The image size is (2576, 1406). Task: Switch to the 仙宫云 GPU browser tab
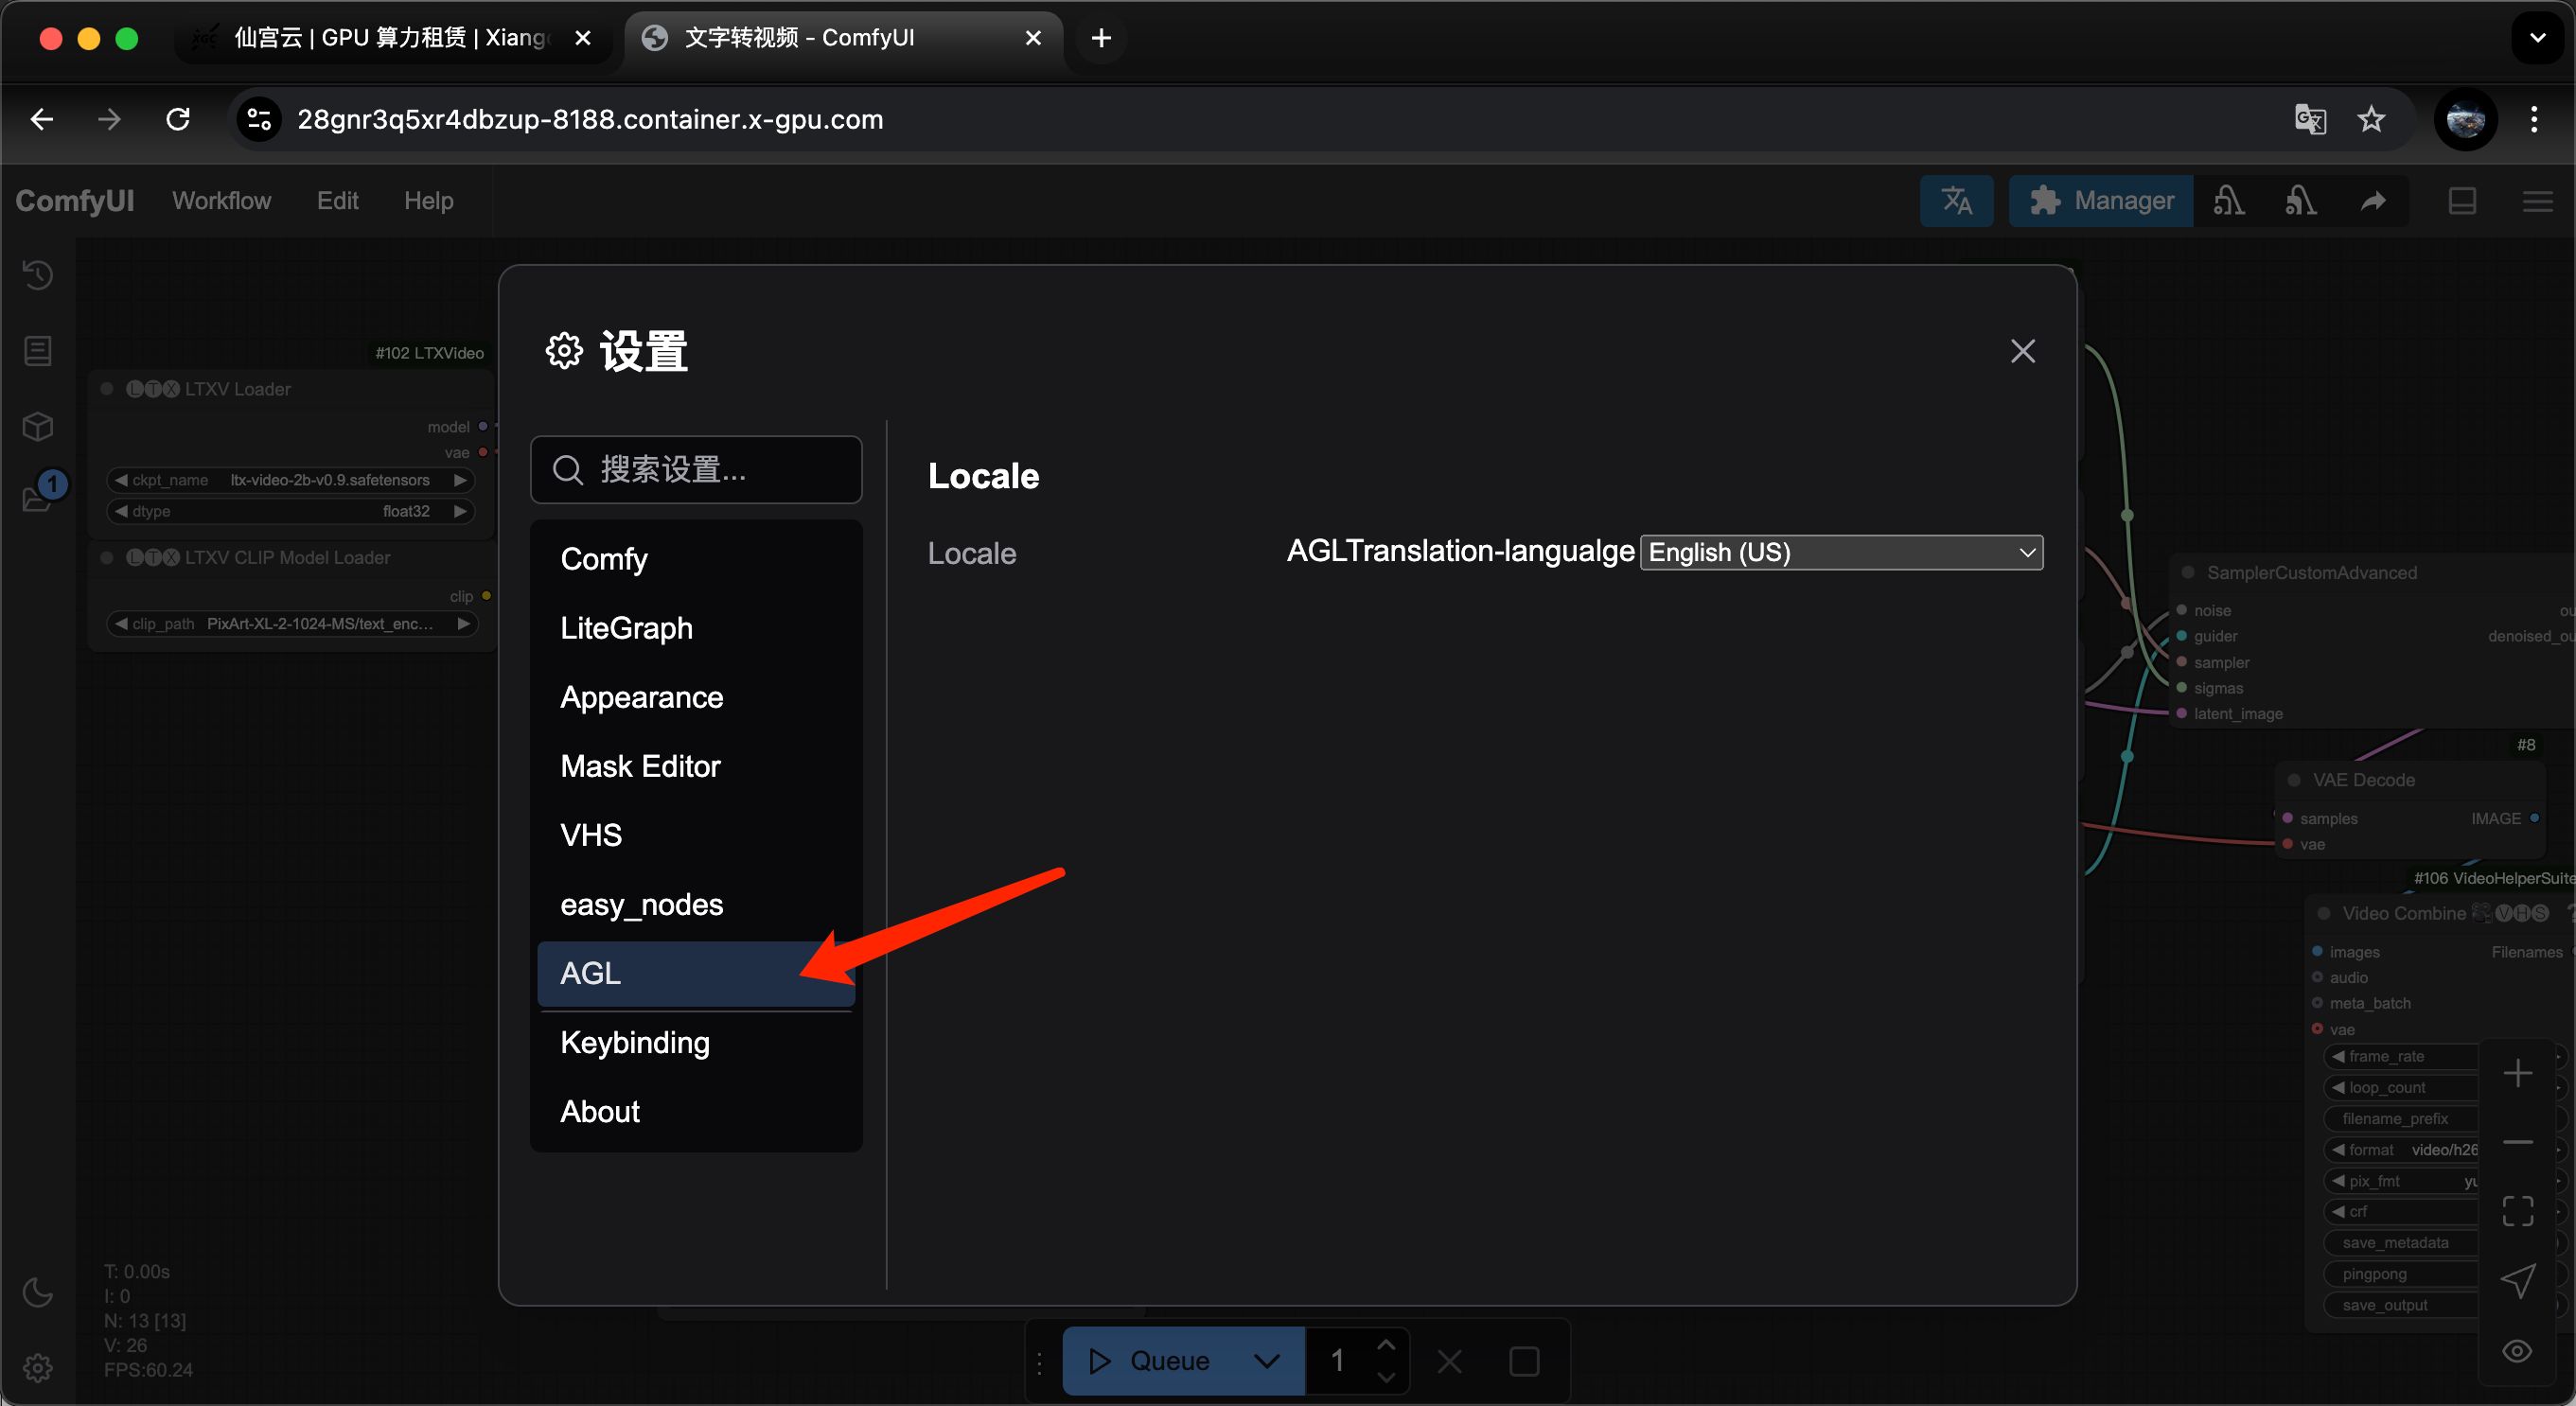coord(393,38)
